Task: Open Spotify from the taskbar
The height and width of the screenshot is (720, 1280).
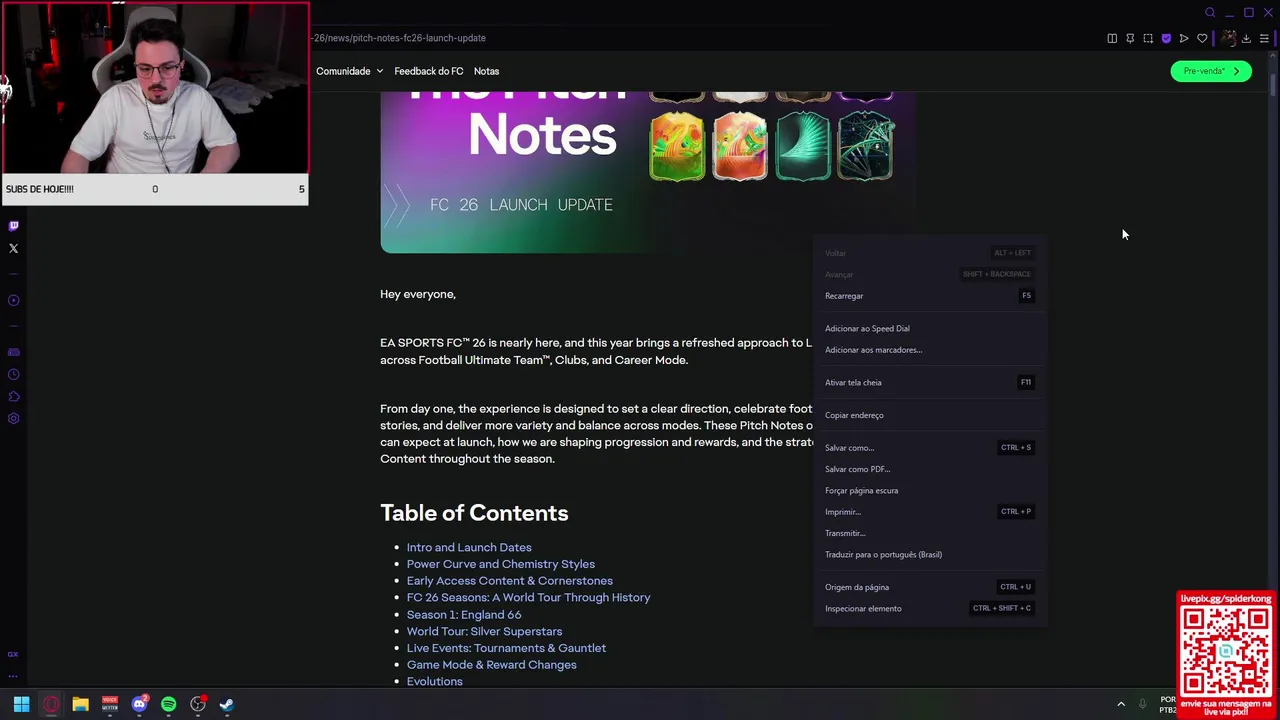Action: tap(168, 704)
